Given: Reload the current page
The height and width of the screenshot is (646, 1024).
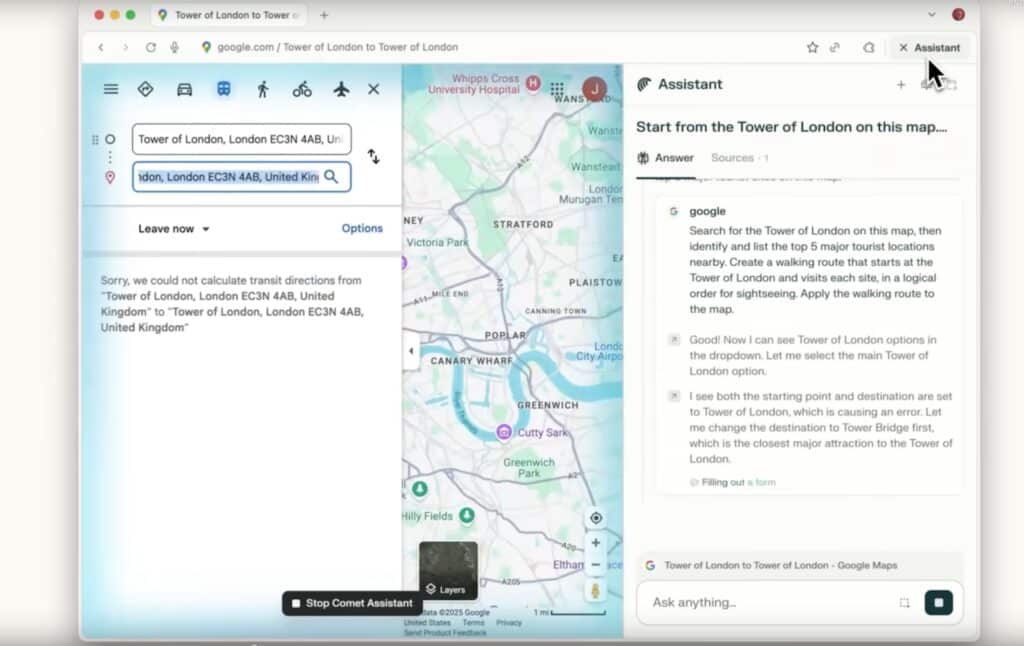Looking at the screenshot, I should click(x=151, y=47).
